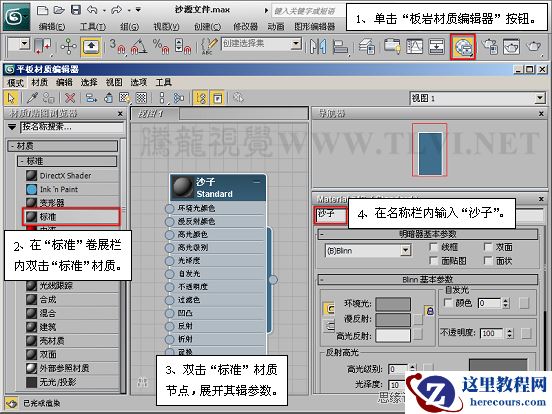Collapse the 明暗器基本参数 rollout

428,234
